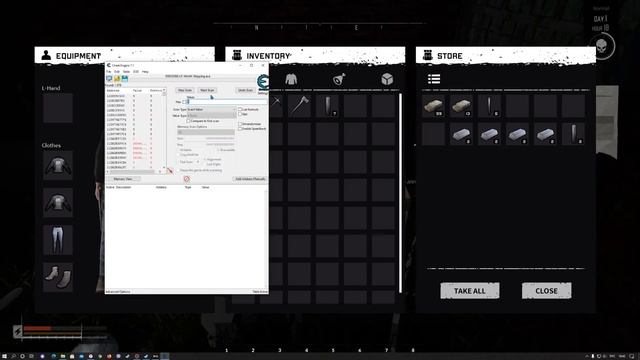This screenshot has height=360, width=640.
Task: Click the list view icon in Store
Action: click(434, 79)
